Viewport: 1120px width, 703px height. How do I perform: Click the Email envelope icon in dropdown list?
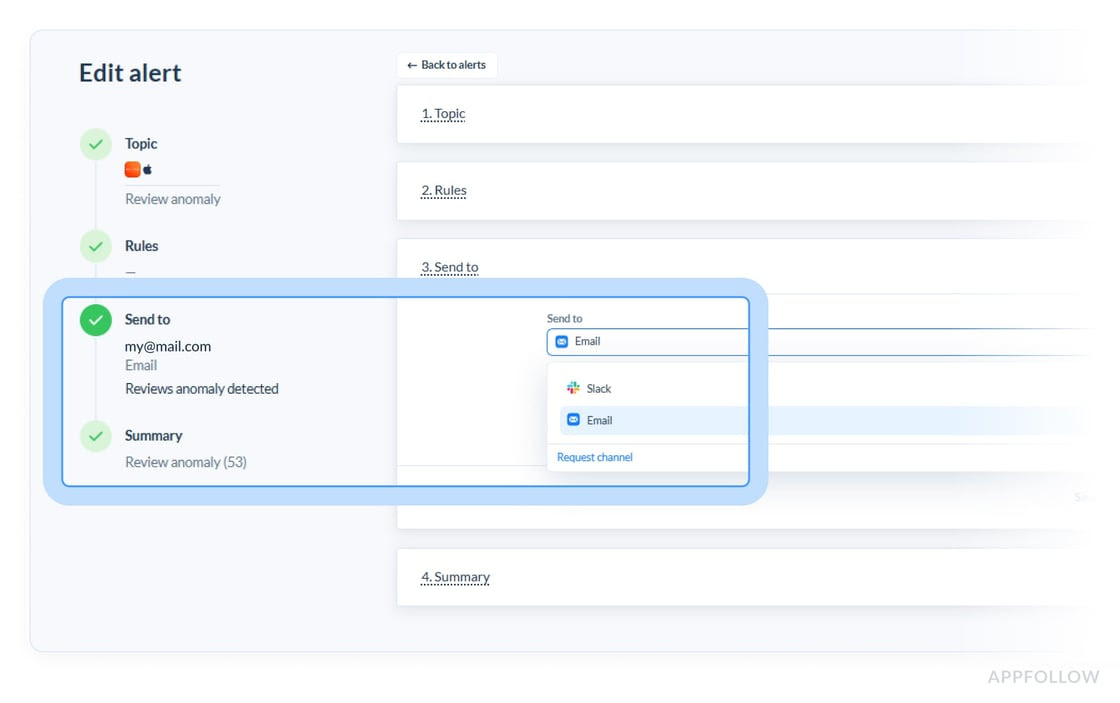coord(573,420)
